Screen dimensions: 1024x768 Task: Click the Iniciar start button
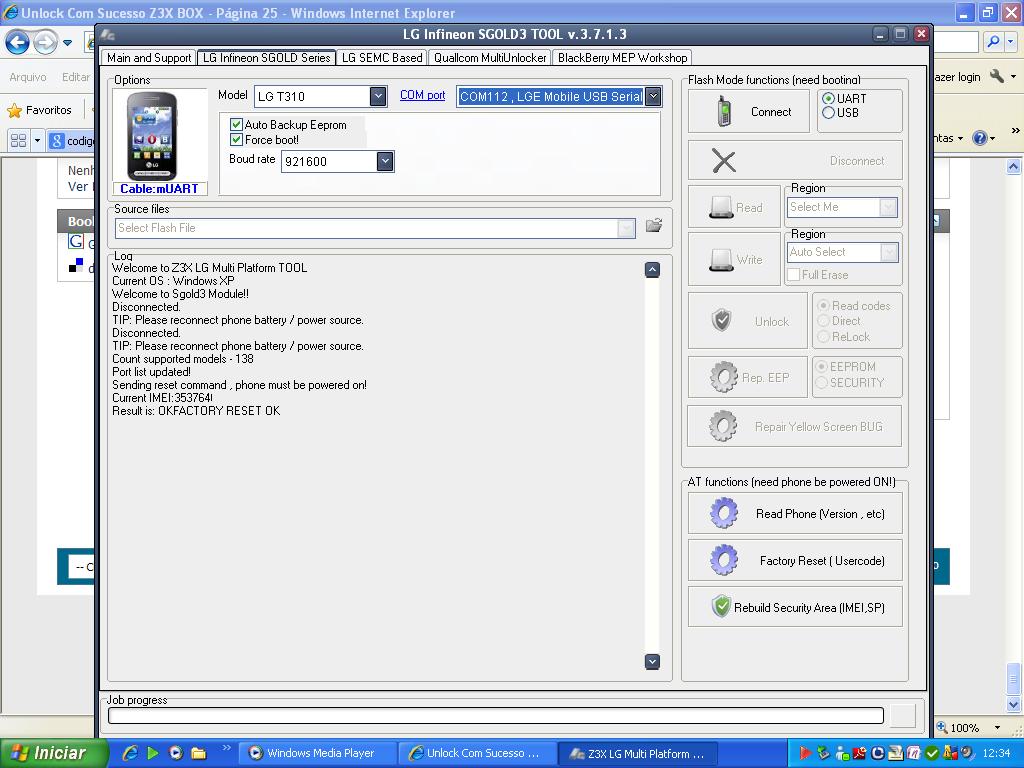click(54, 753)
